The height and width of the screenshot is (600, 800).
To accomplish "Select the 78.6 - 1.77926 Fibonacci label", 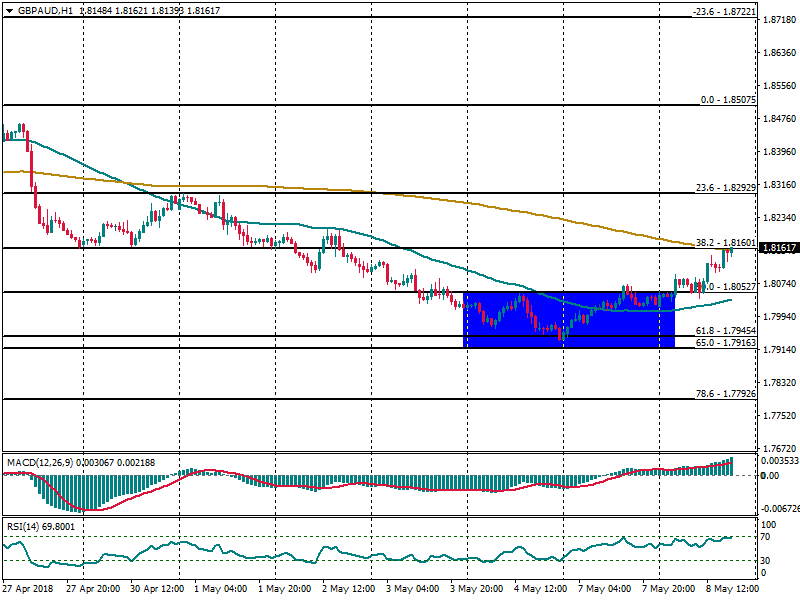I will click(726, 394).
